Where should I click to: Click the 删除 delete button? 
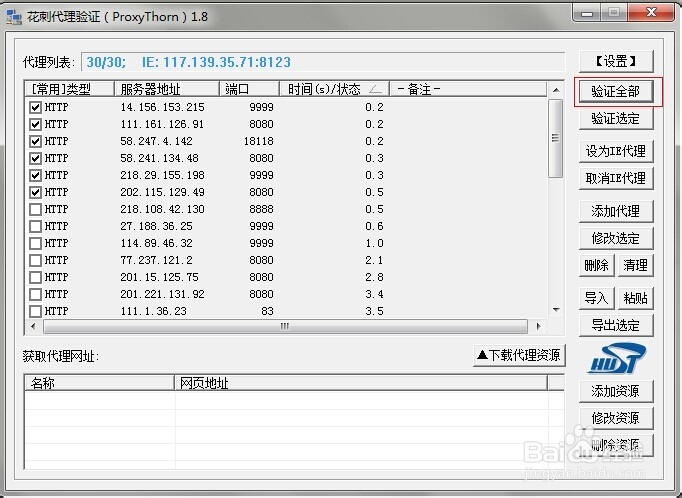pyautogui.click(x=596, y=265)
